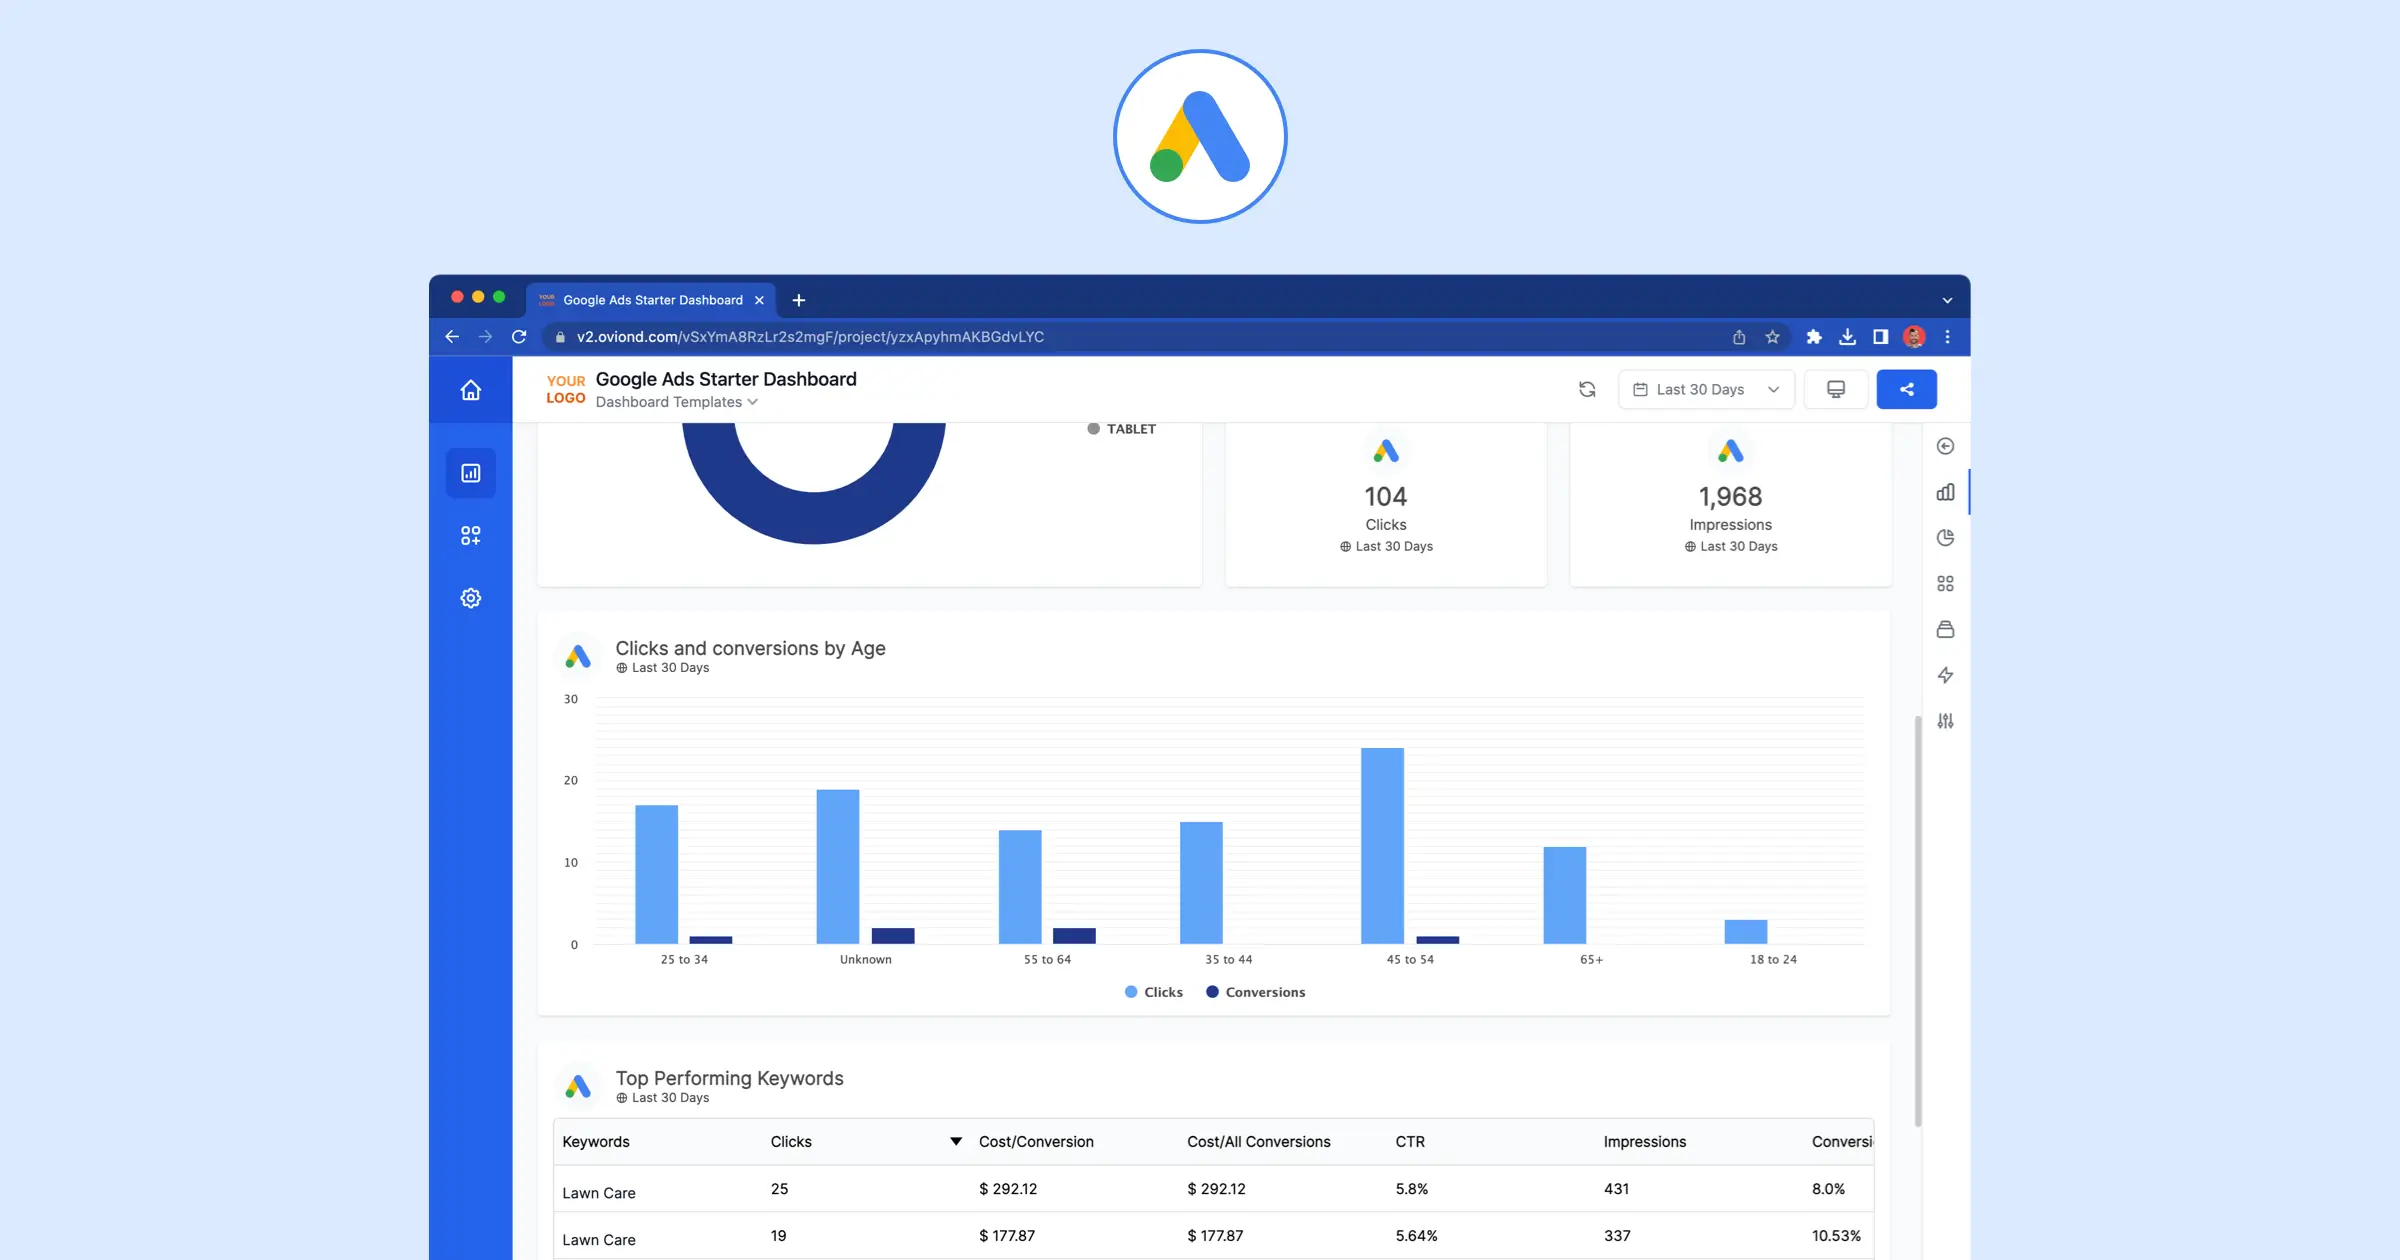Bookmark page with star icon
Viewport: 2400px width, 1260px height.
point(1772,337)
